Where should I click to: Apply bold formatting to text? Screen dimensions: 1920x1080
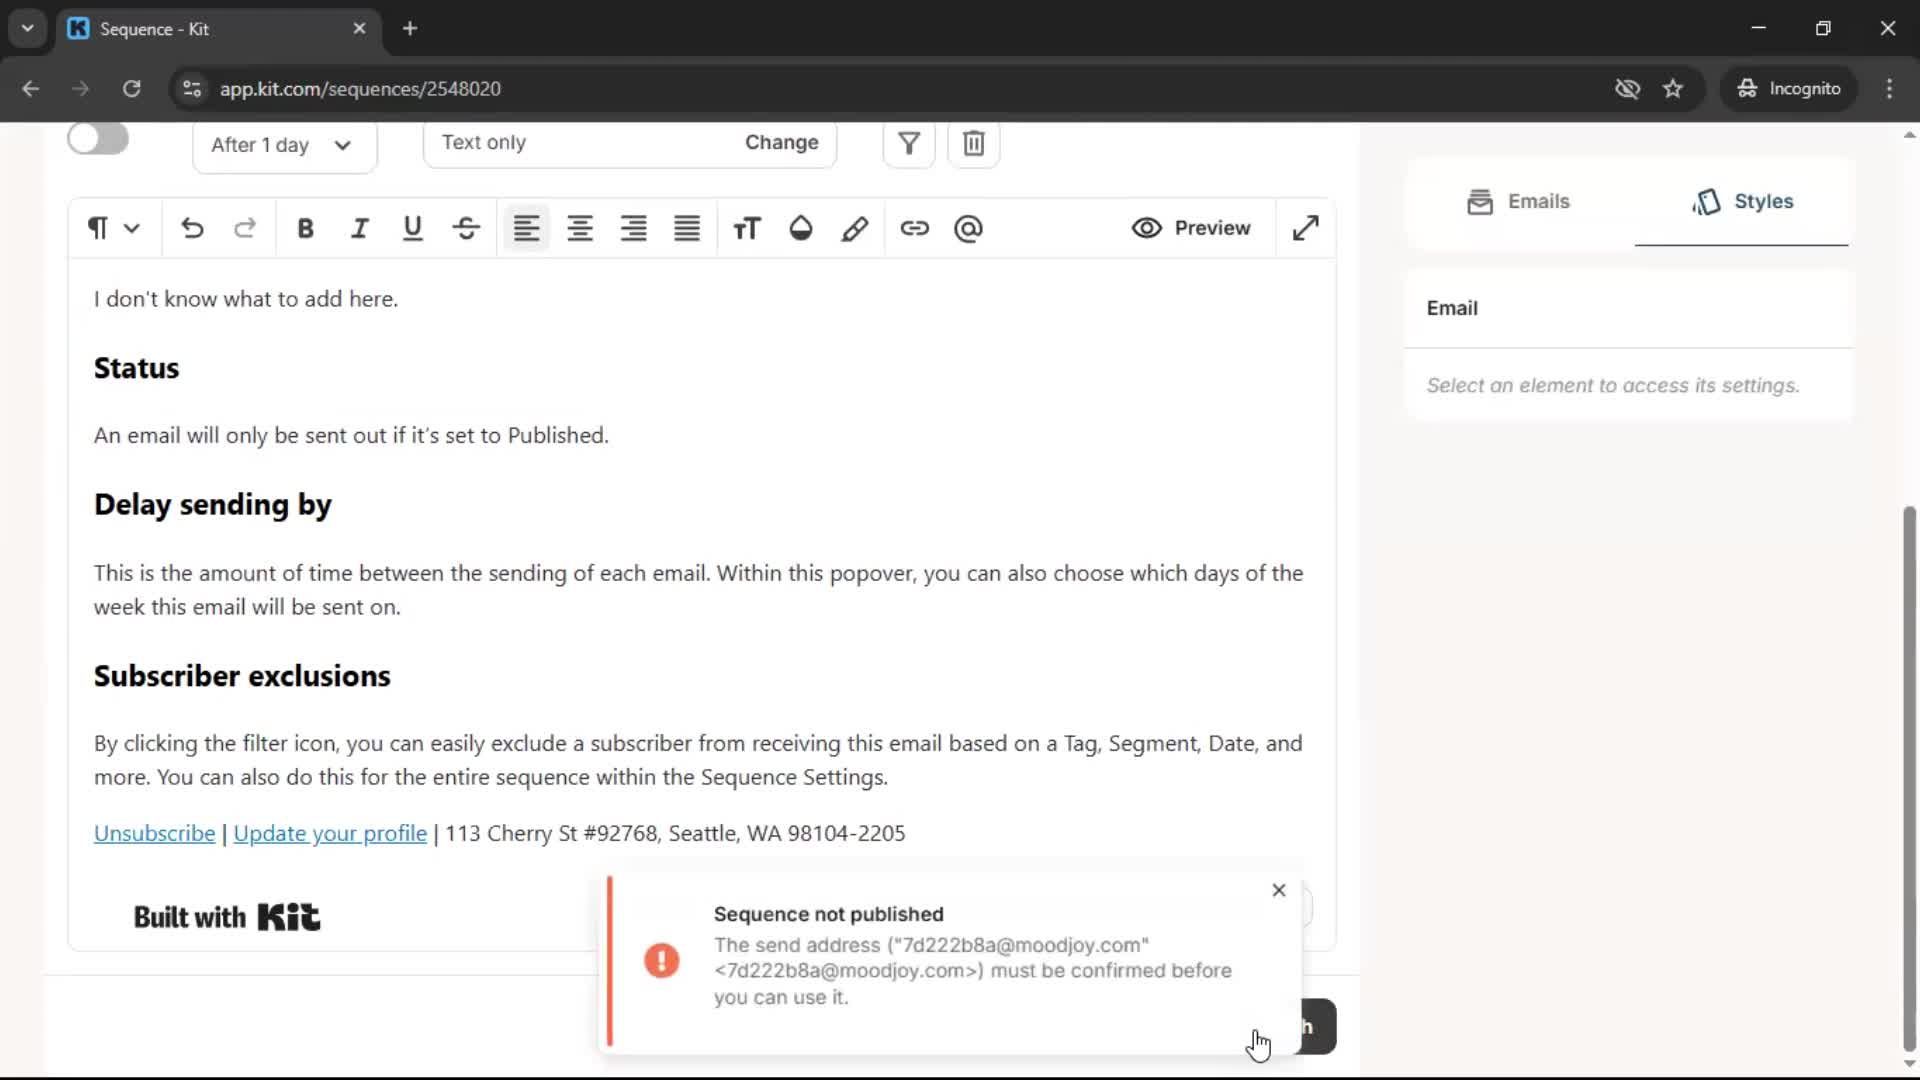[305, 228]
